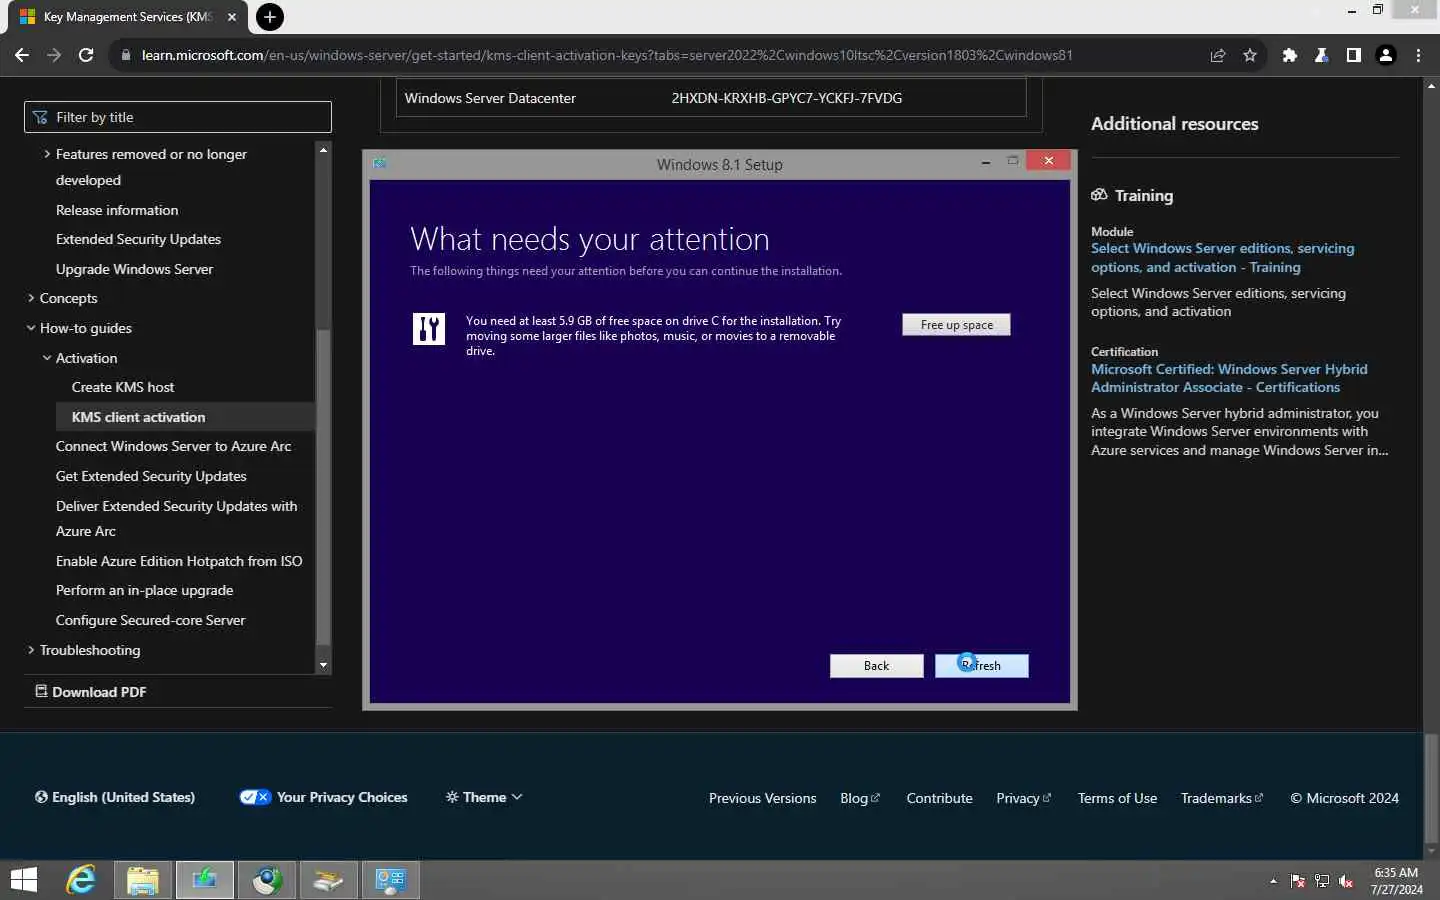Screen dimensions: 1440x900
Task: Click the sidebar scroll down arrow
Action: point(323,665)
